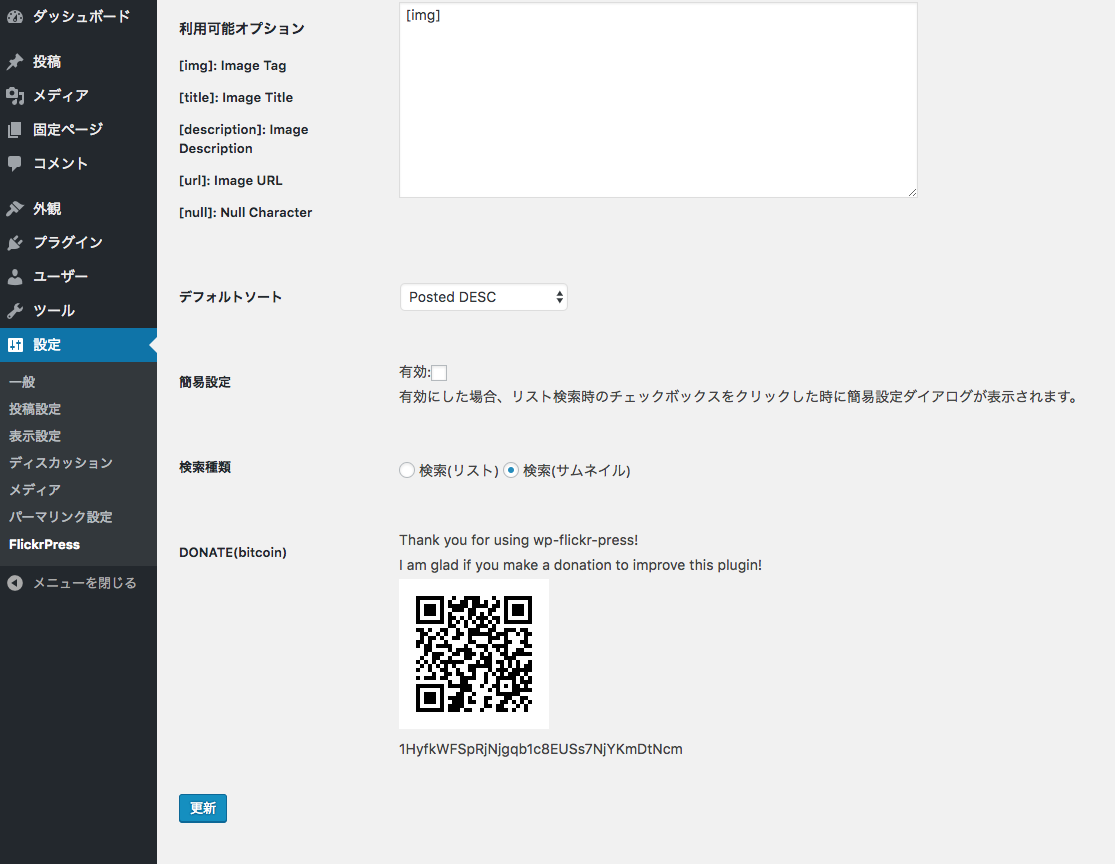
Task: Click the collapse arrow icon beside メニューを閉じる
Action: click(x=15, y=583)
